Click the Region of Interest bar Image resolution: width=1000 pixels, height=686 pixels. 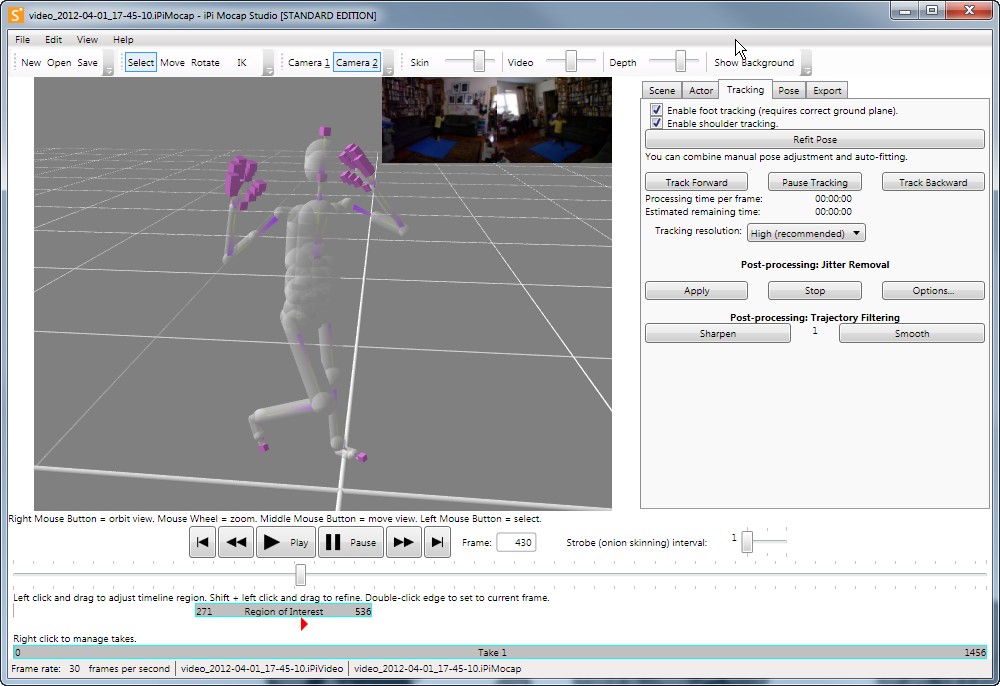(283, 611)
